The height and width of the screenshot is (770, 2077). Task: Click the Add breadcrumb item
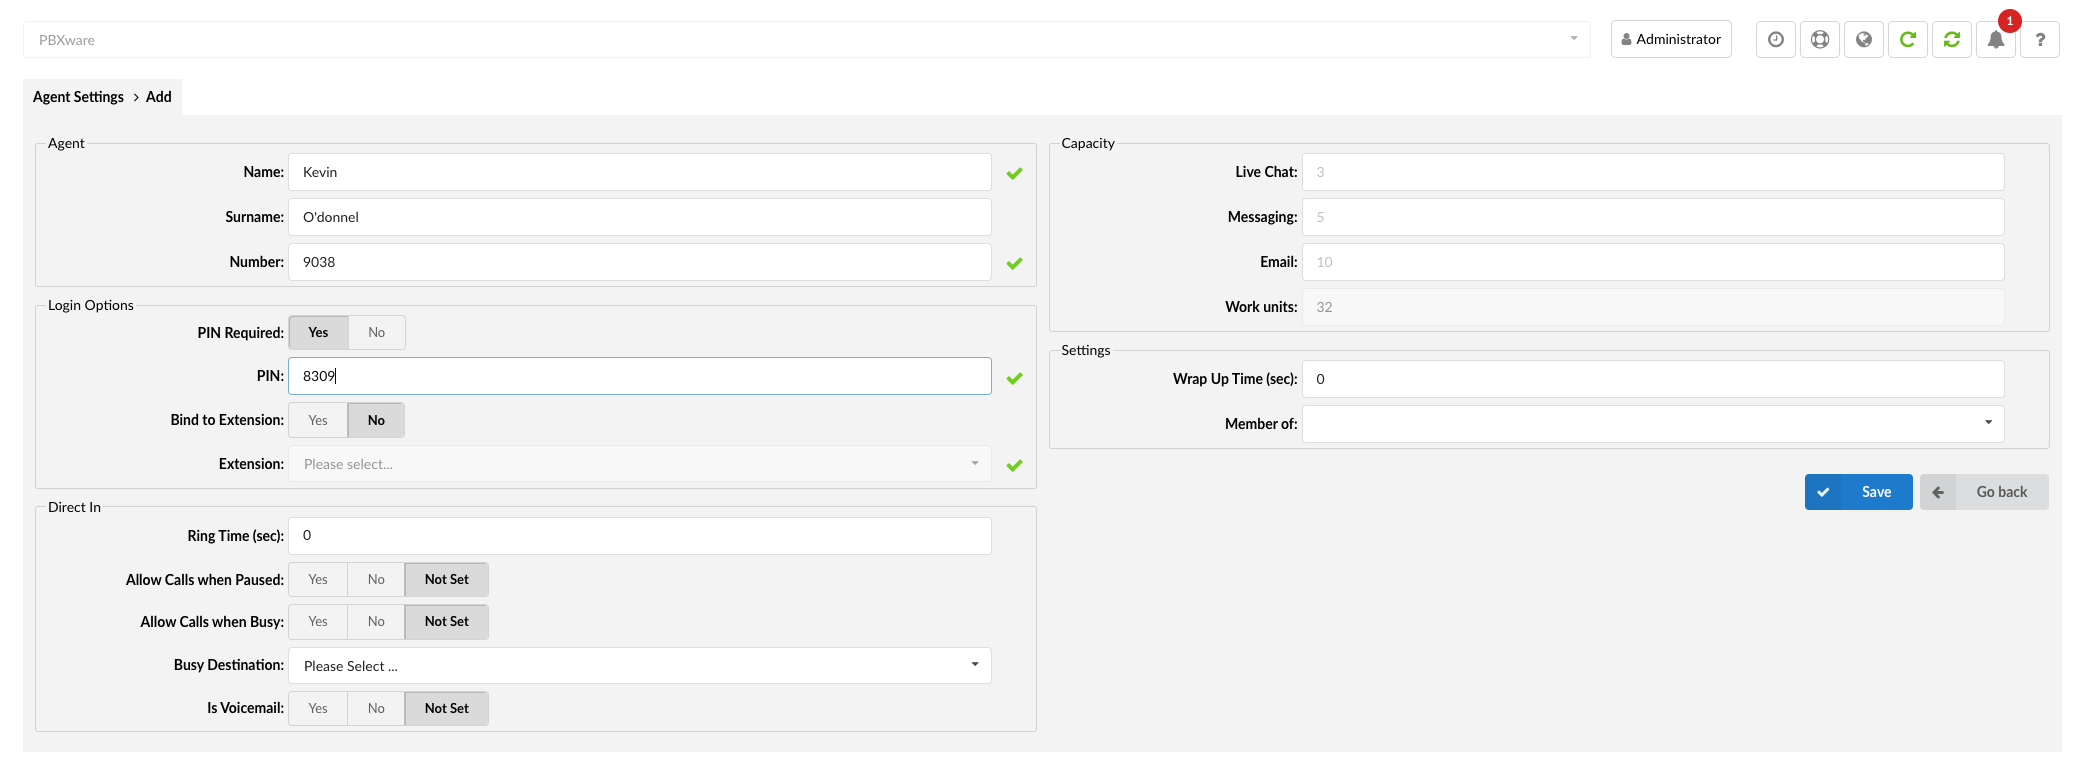click(x=159, y=97)
